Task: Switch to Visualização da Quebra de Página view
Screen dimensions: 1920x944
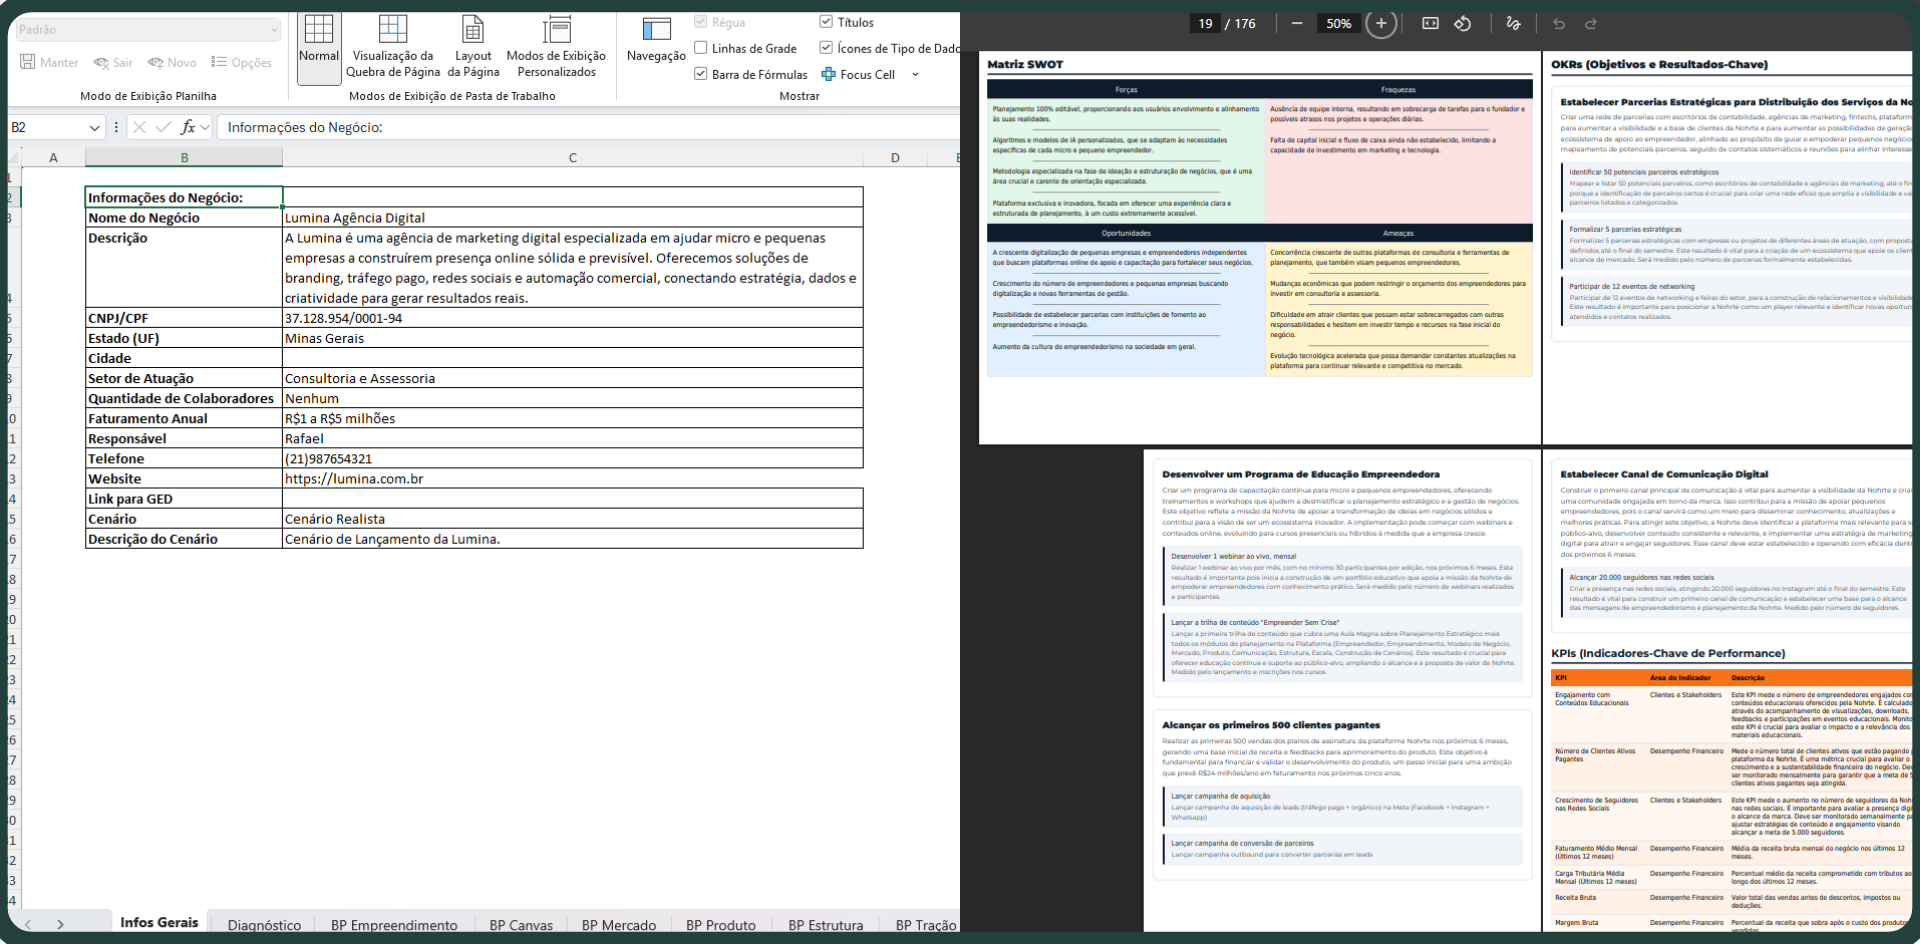Action: click(393, 46)
